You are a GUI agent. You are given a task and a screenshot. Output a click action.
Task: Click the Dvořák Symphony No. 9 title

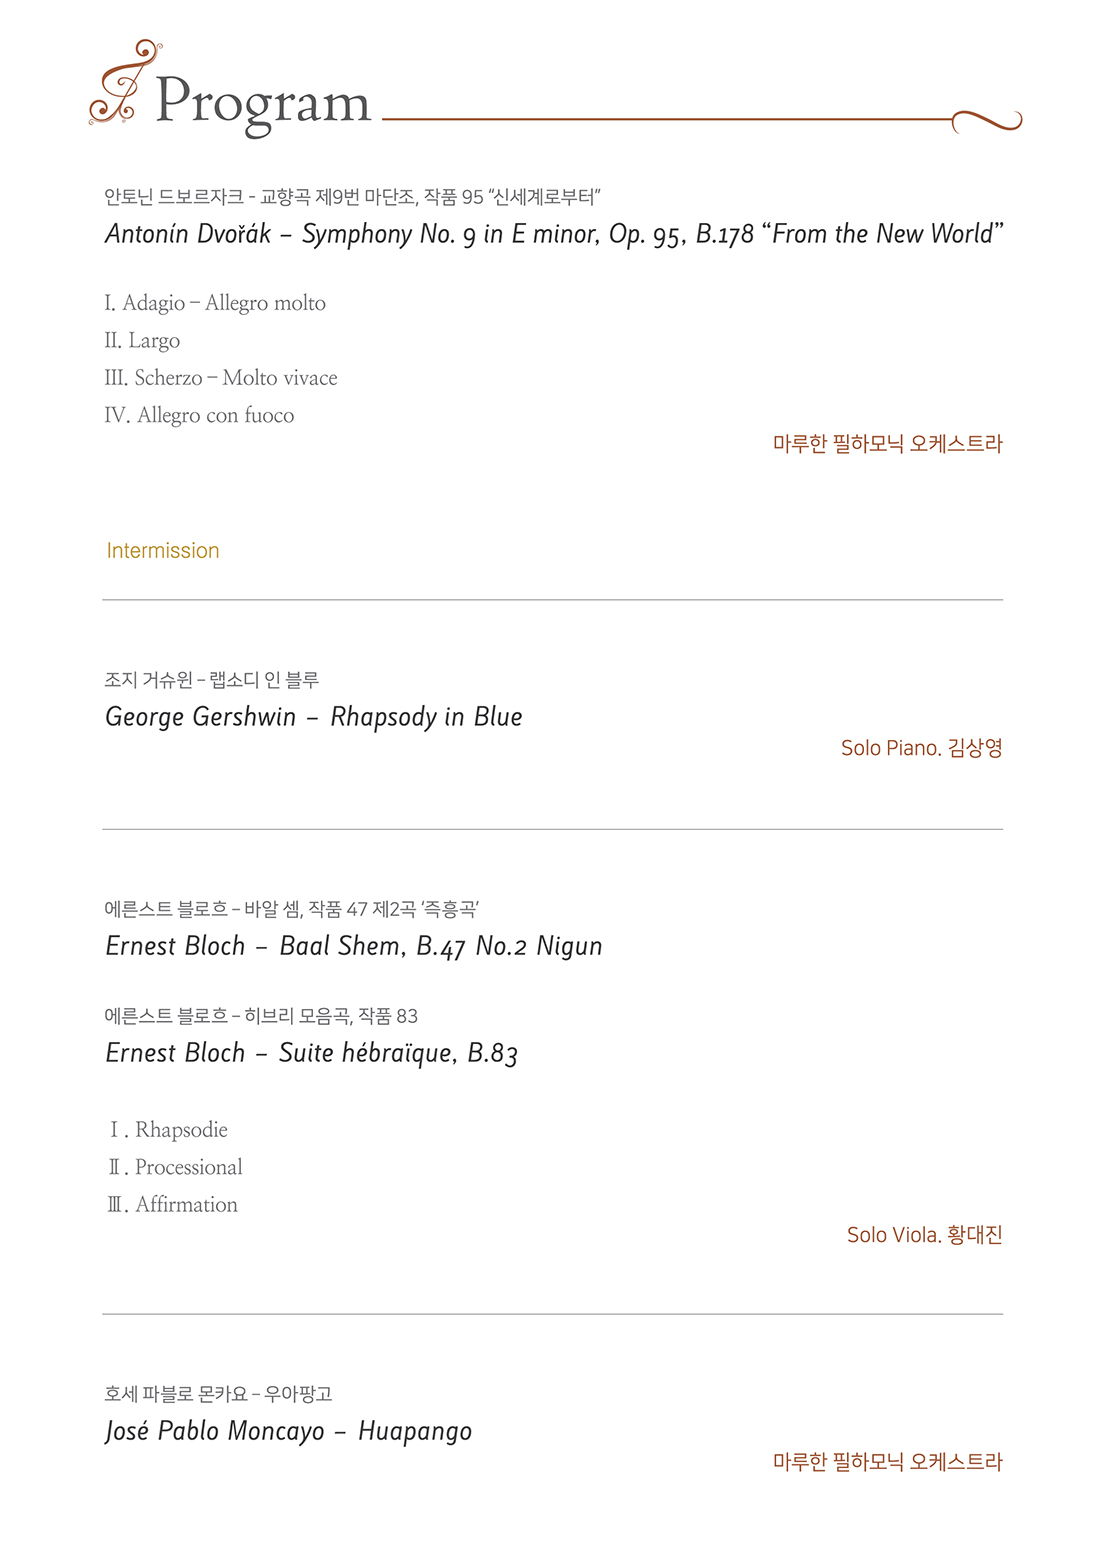pos(554,234)
